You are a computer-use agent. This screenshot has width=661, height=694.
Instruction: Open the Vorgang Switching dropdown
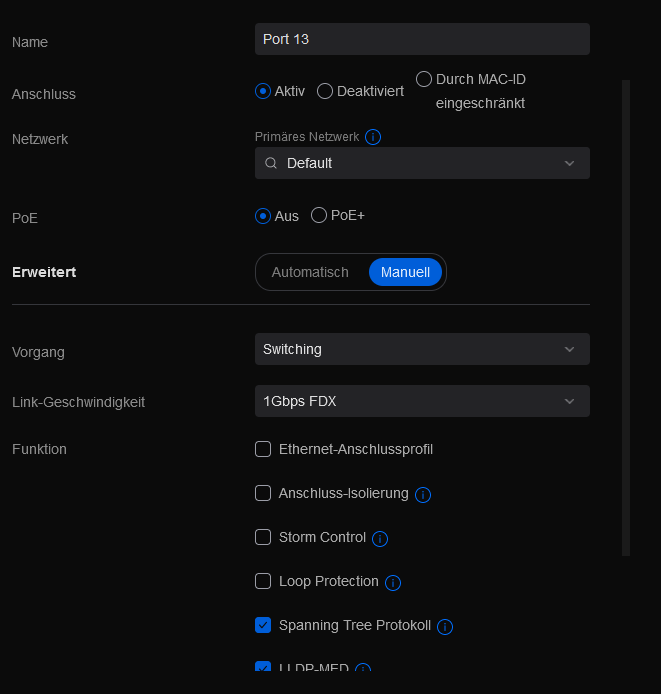click(x=422, y=349)
